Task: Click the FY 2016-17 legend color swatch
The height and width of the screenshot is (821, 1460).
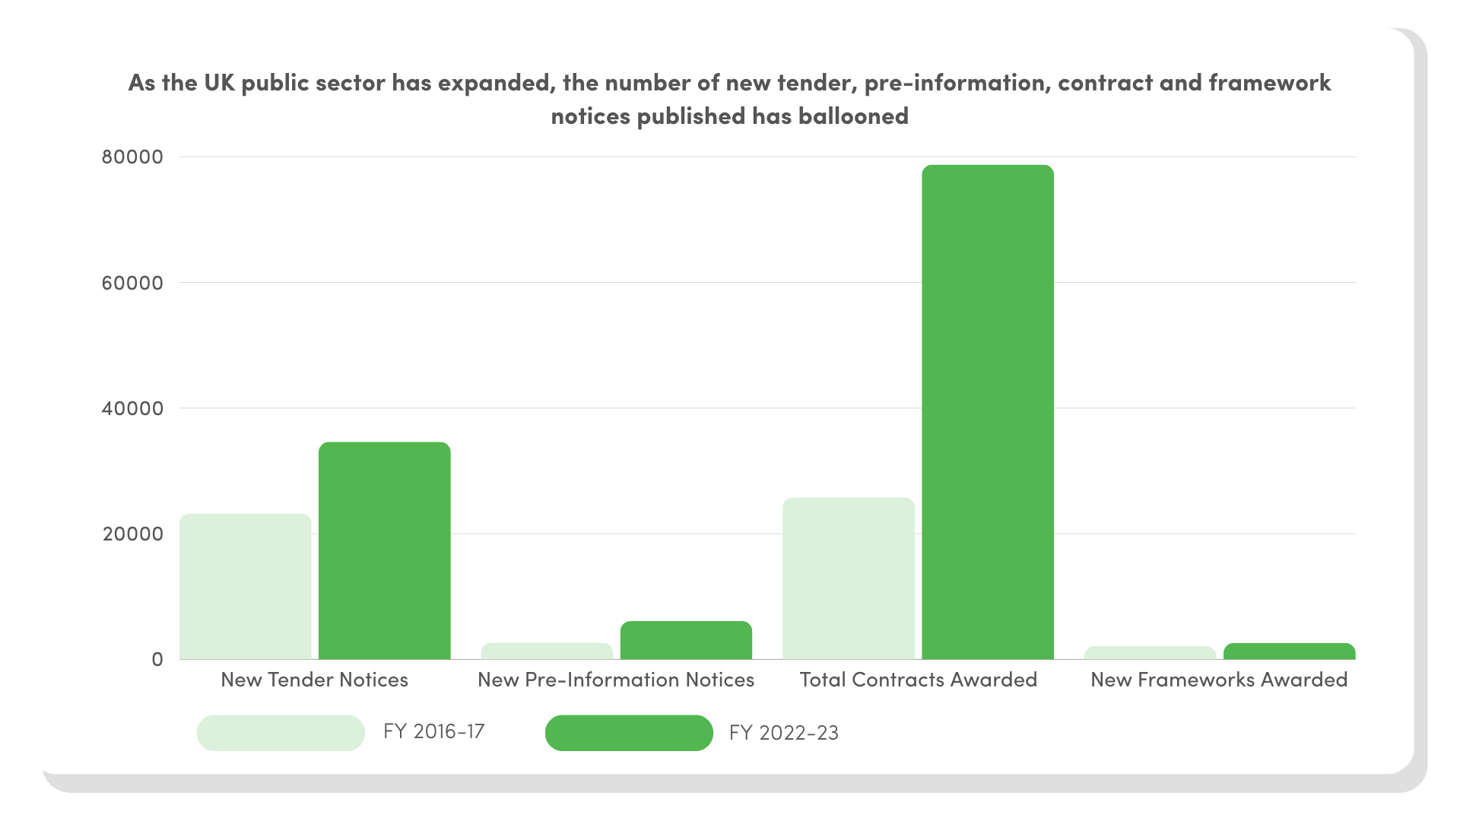Action: point(281,733)
